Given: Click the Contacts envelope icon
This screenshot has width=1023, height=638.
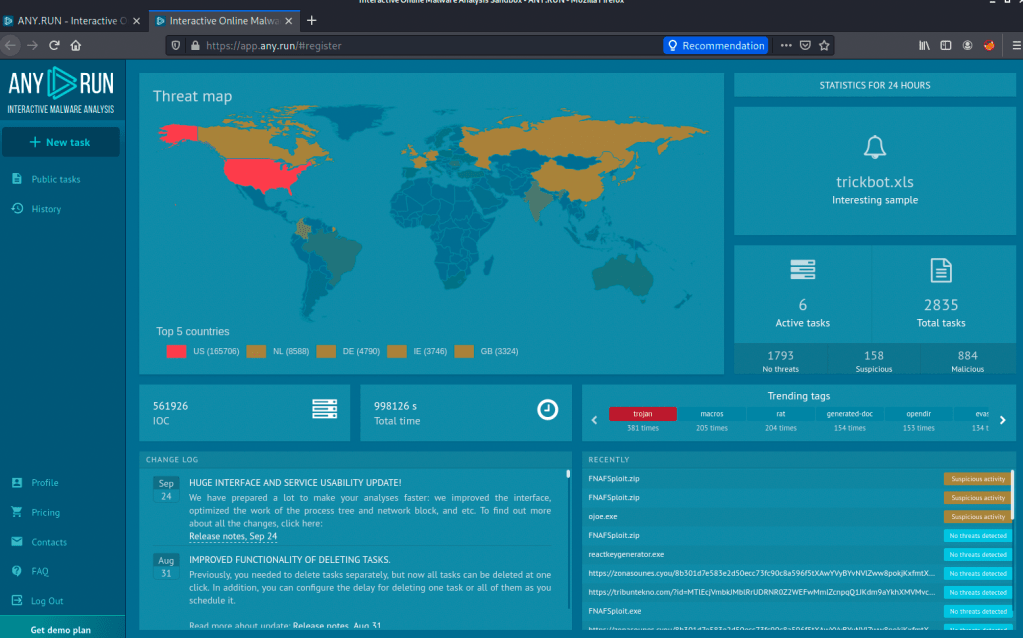Looking at the screenshot, I should (17, 543).
